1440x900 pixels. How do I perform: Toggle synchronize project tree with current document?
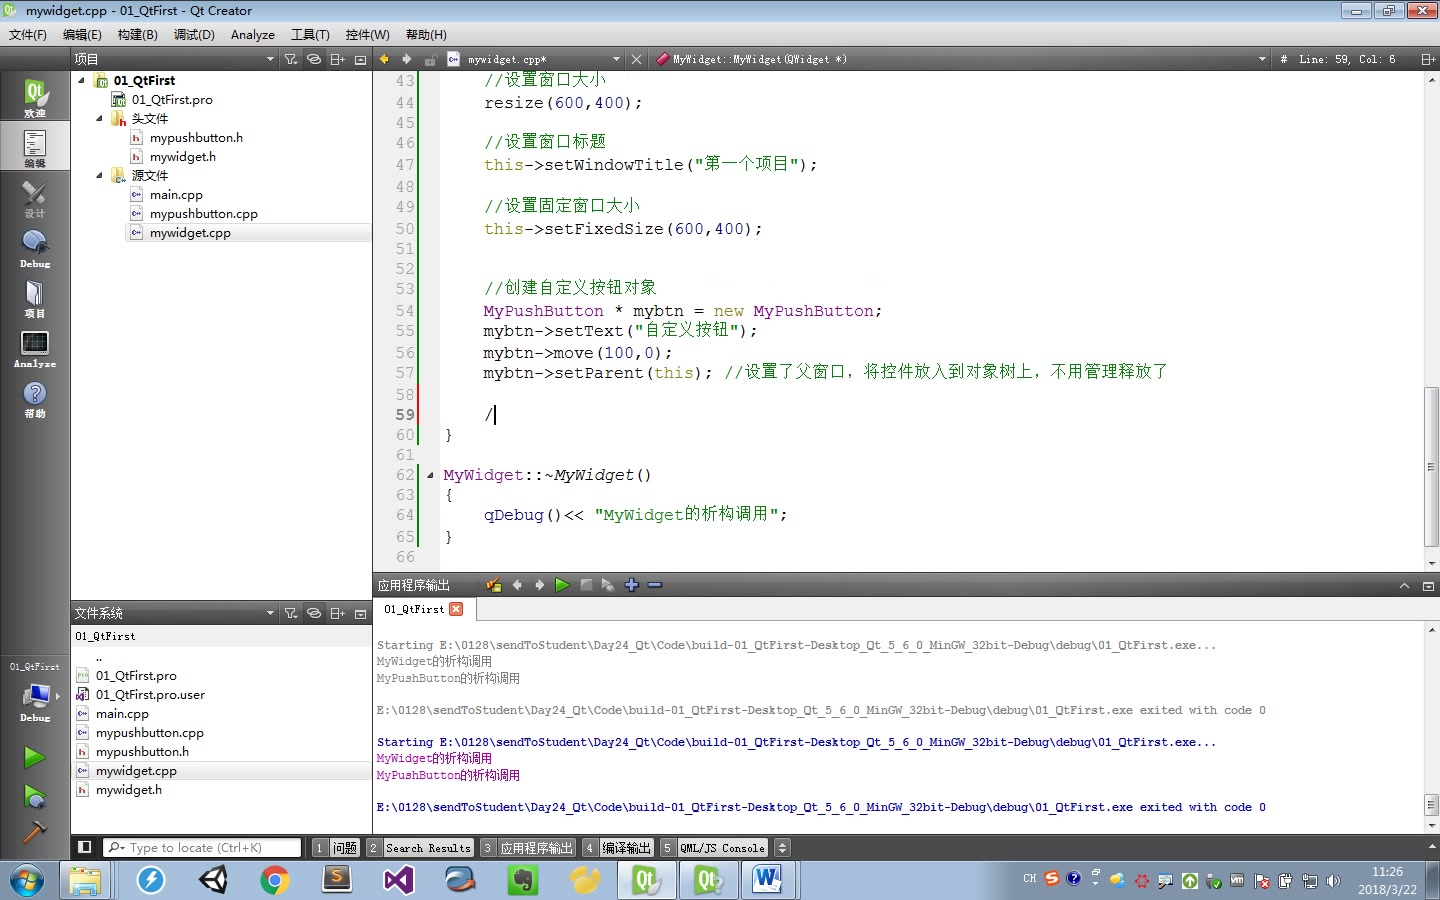(313, 58)
